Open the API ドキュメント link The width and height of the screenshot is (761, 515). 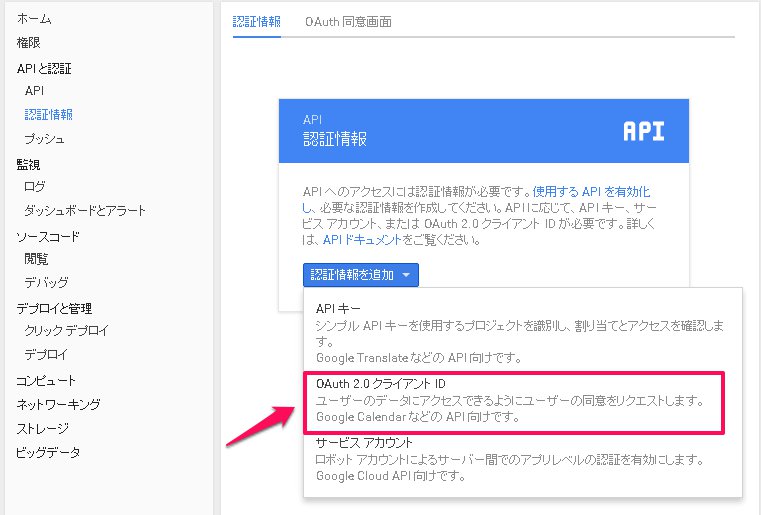click(362, 240)
